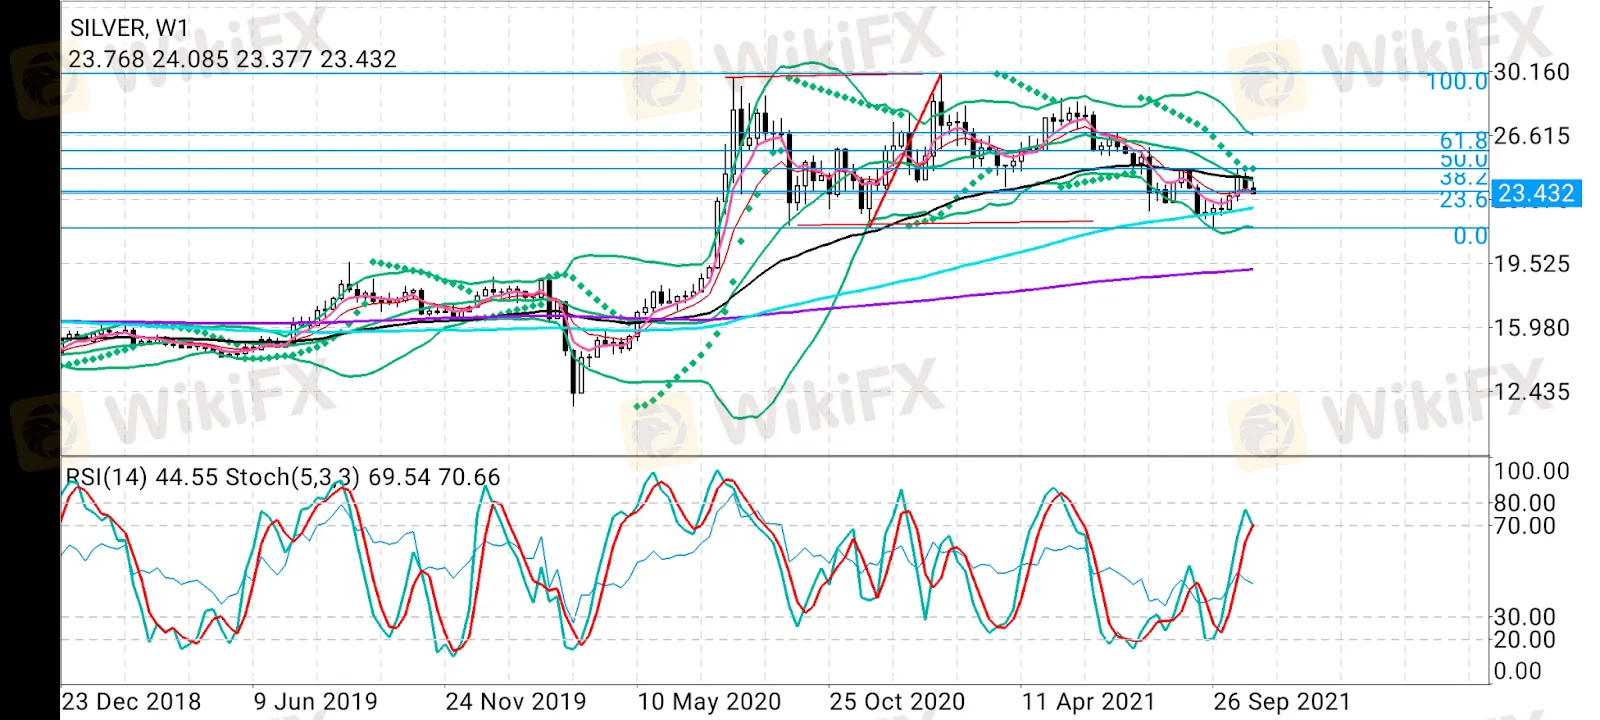Select the 10 May 2020 date label
The height and width of the screenshot is (720, 1600).
click(x=709, y=702)
